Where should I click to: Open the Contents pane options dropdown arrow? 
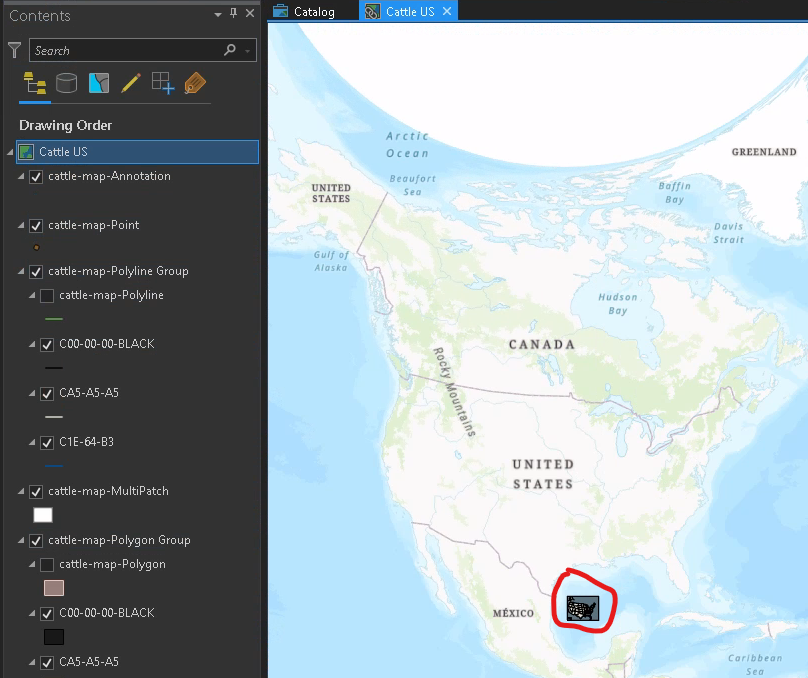pyautogui.click(x=218, y=14)
